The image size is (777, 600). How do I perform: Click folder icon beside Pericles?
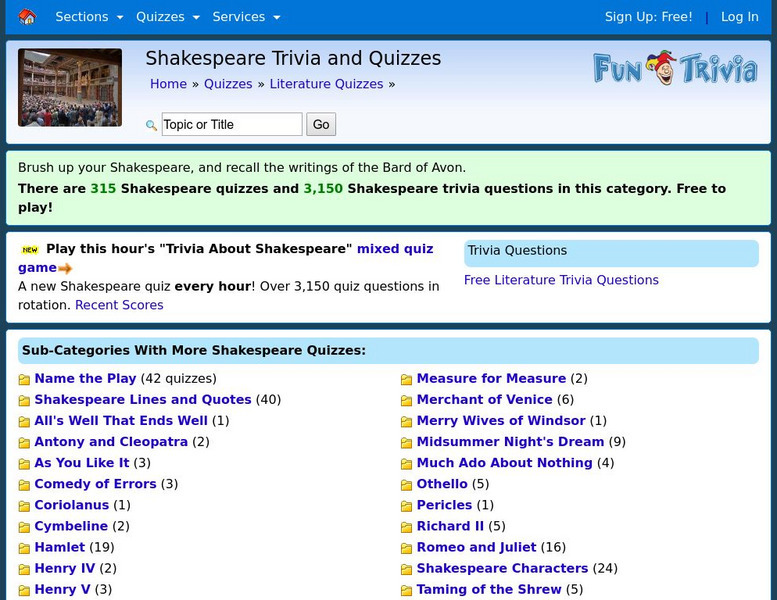coord(406,506)
